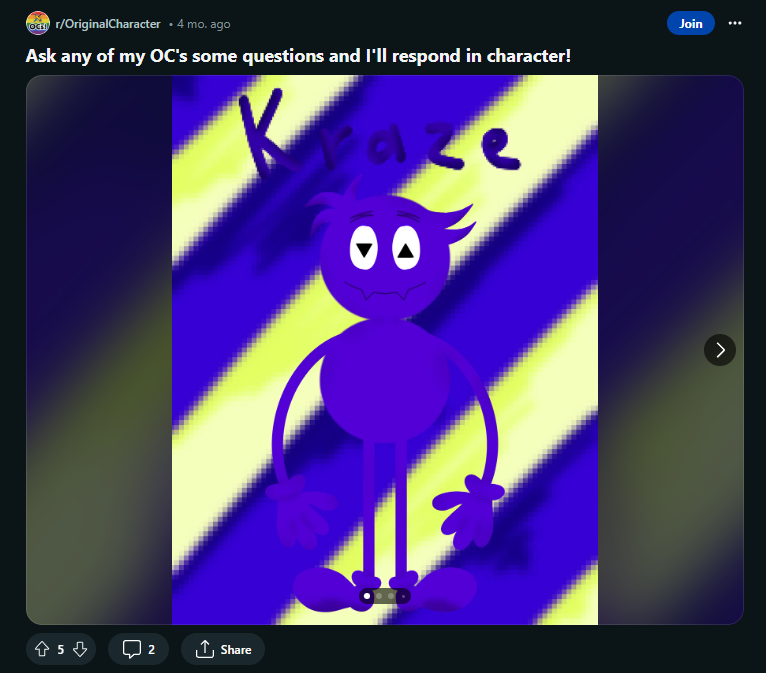Open the three-dot post options menu
This screenshot has width=766, height=673.
click(x=734, y=23)
